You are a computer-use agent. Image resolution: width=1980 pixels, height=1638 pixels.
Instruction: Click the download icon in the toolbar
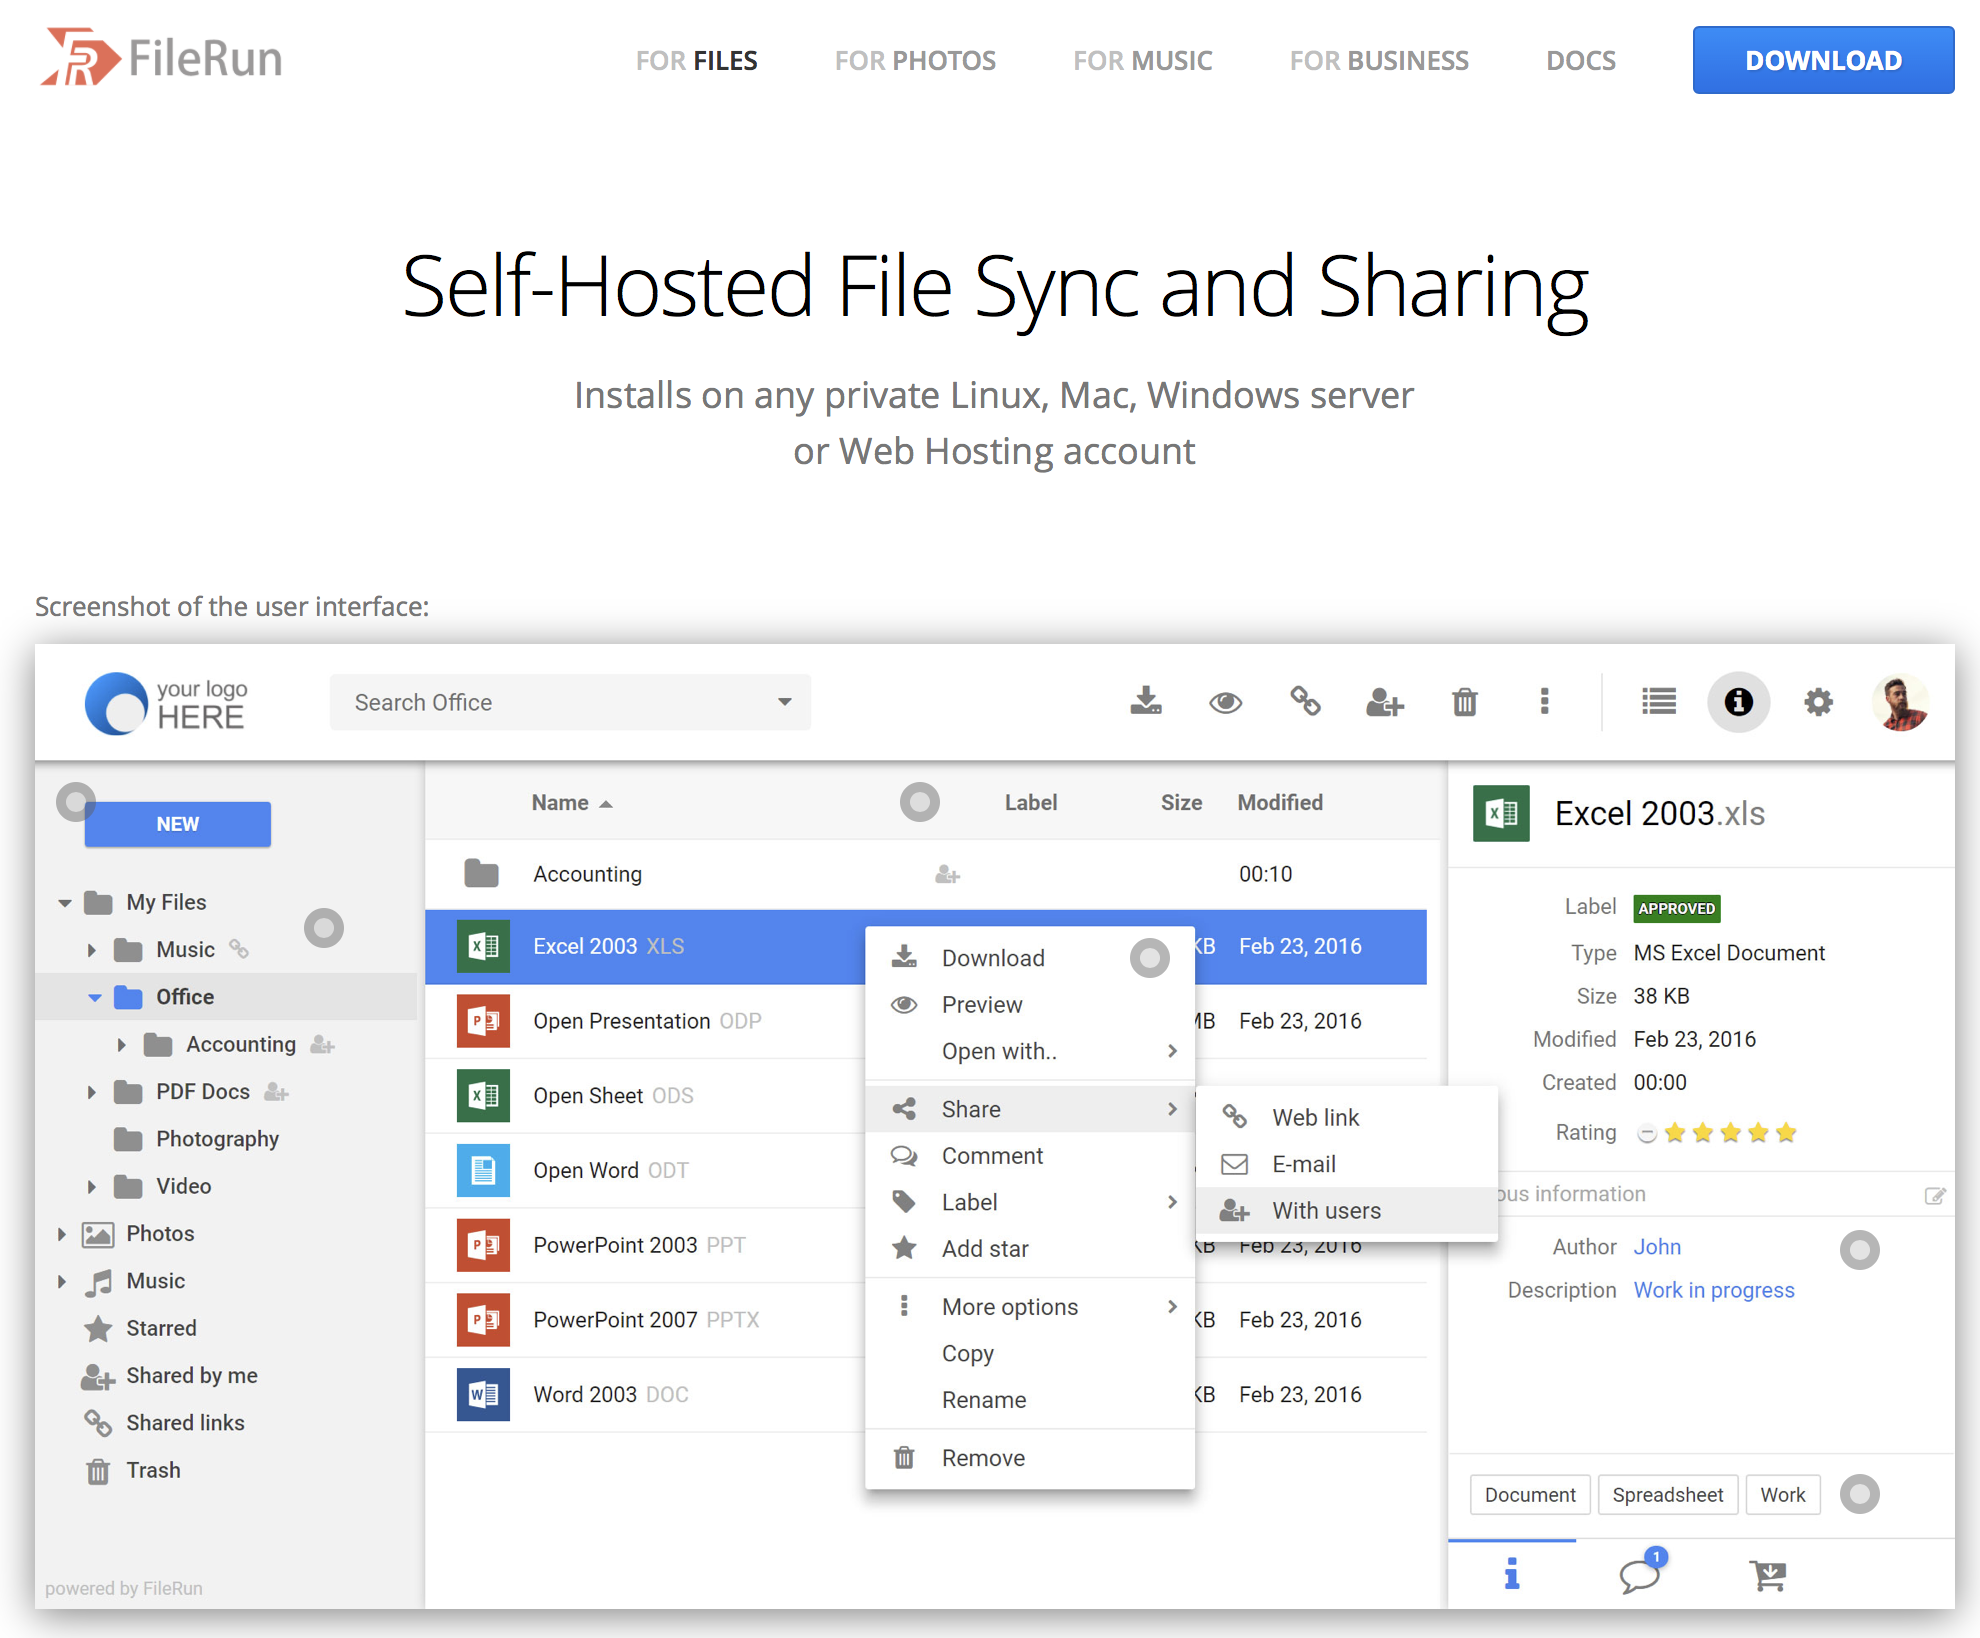tap(1146, 701)
